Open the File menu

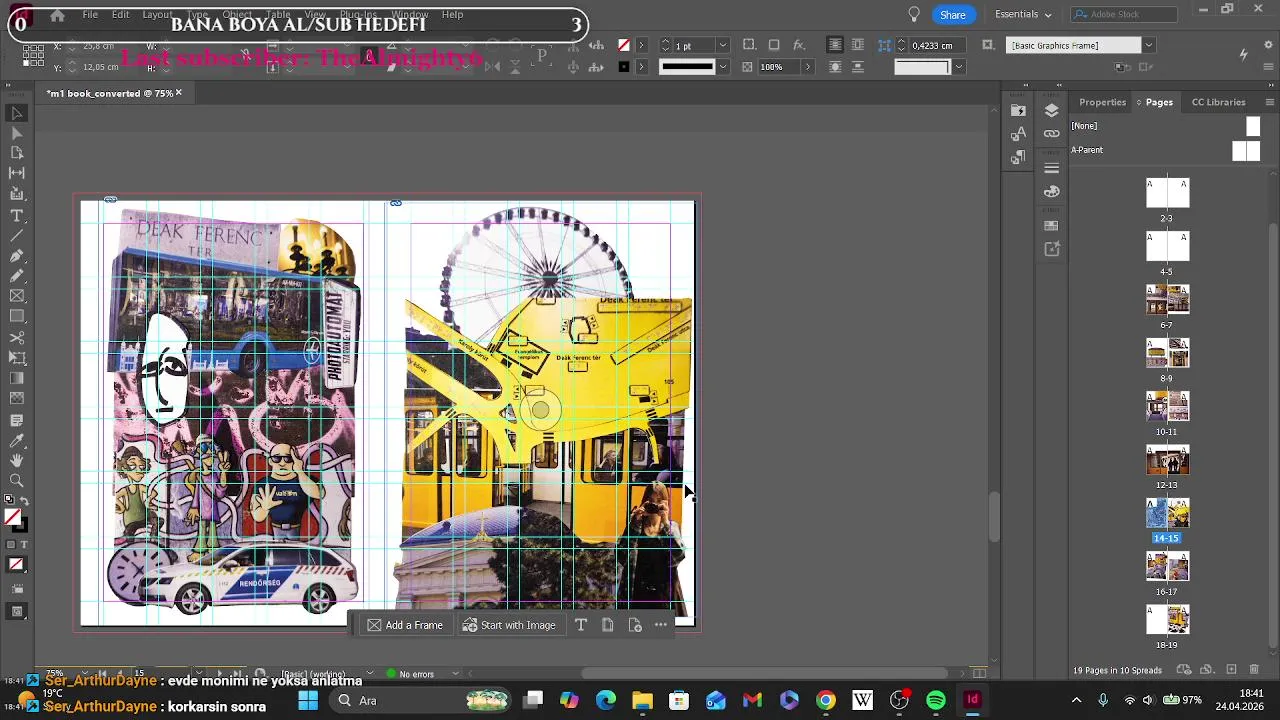pyautogui.click(x=90, y=14)
